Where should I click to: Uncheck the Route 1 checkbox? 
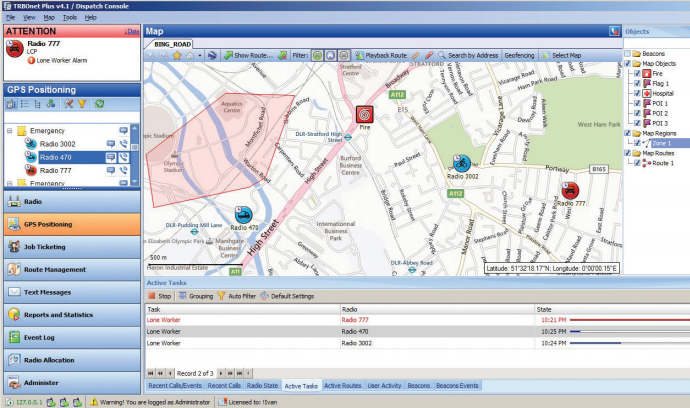(637, 163)
